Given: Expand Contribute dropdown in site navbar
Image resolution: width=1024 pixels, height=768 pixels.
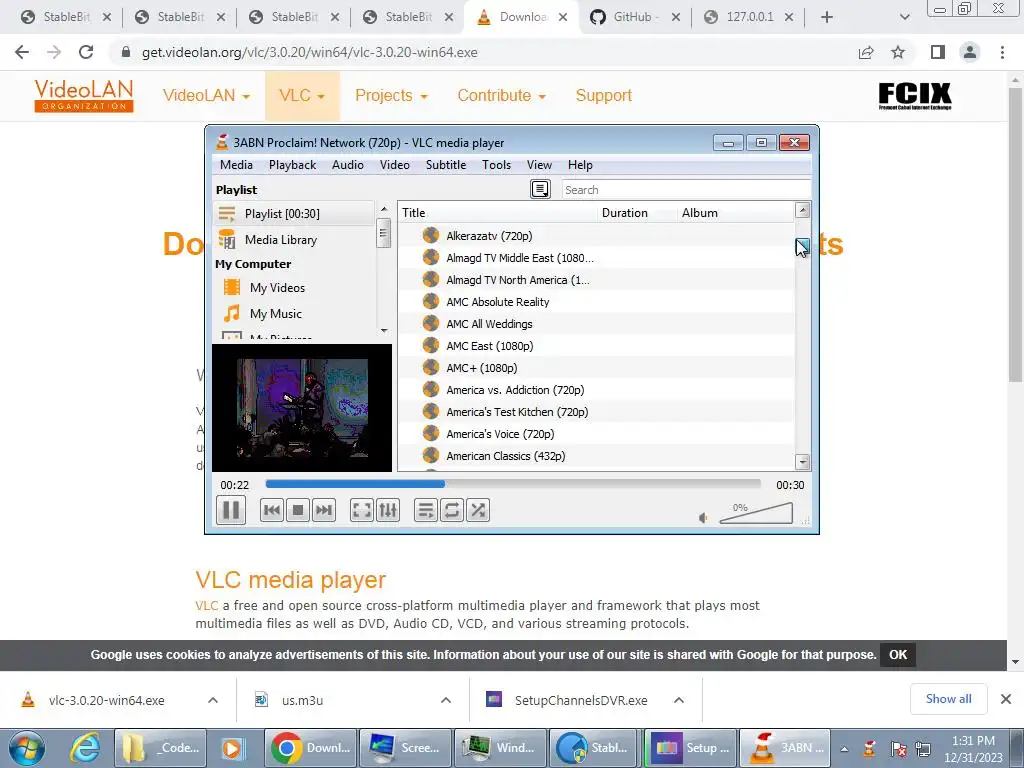Looking at the screenshot, I should [x=501, y=95].
